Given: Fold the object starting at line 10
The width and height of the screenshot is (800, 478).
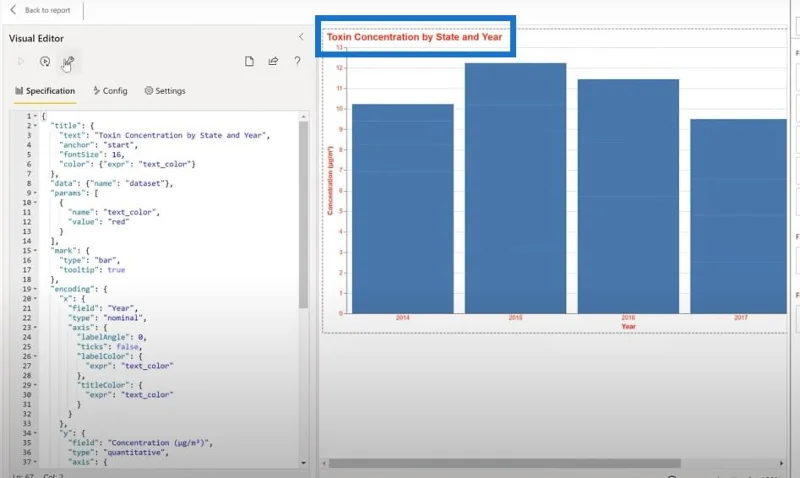Looking at the screenshot, I should click(35, 203).
